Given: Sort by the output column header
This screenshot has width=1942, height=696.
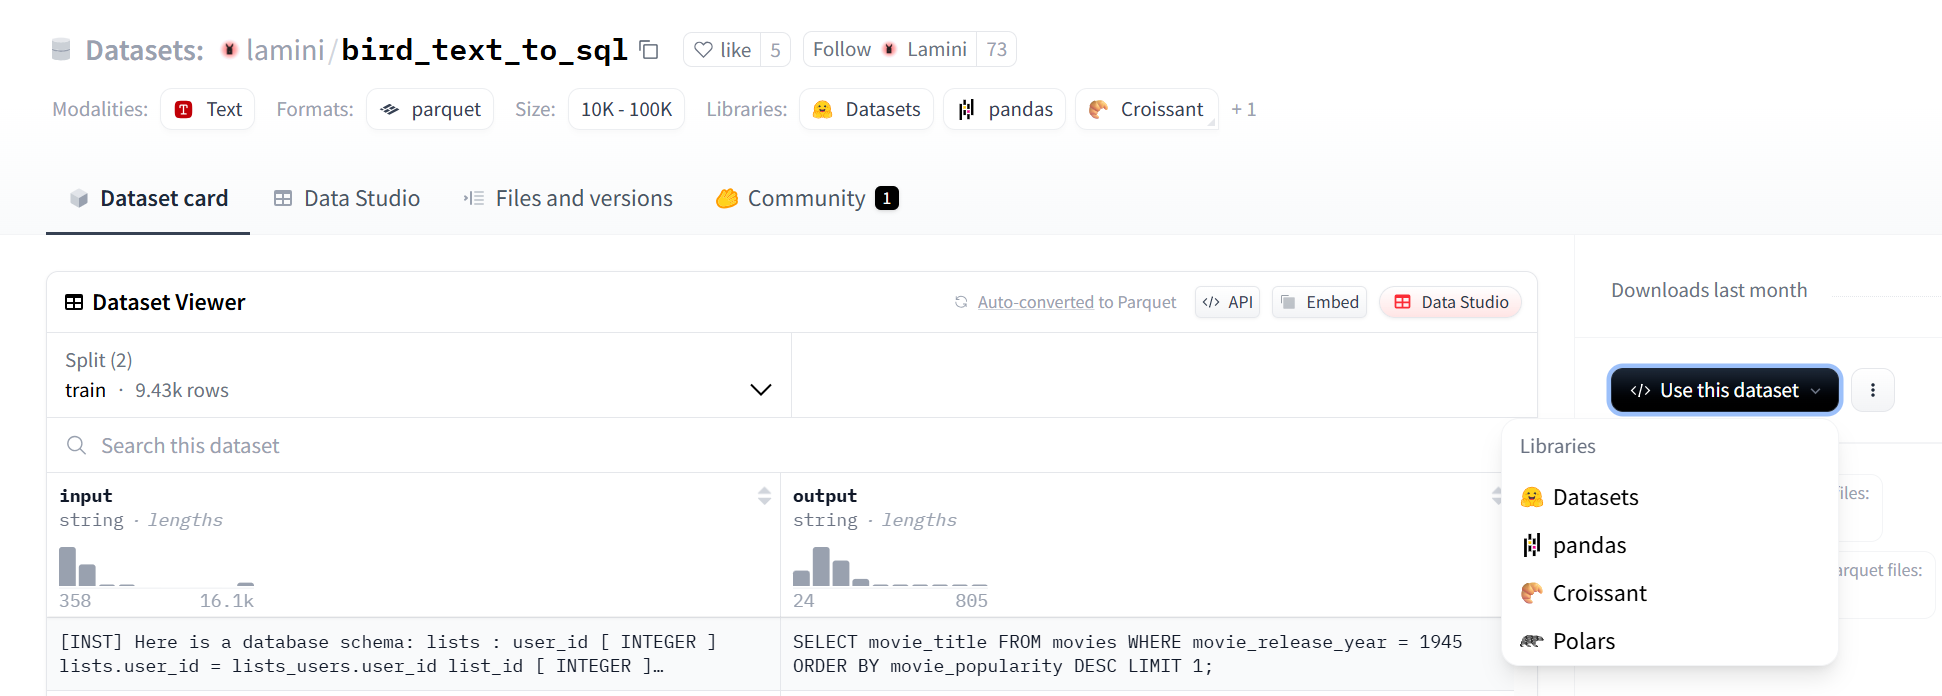Looking at the screenshot, I should click(x=825, y=496).
